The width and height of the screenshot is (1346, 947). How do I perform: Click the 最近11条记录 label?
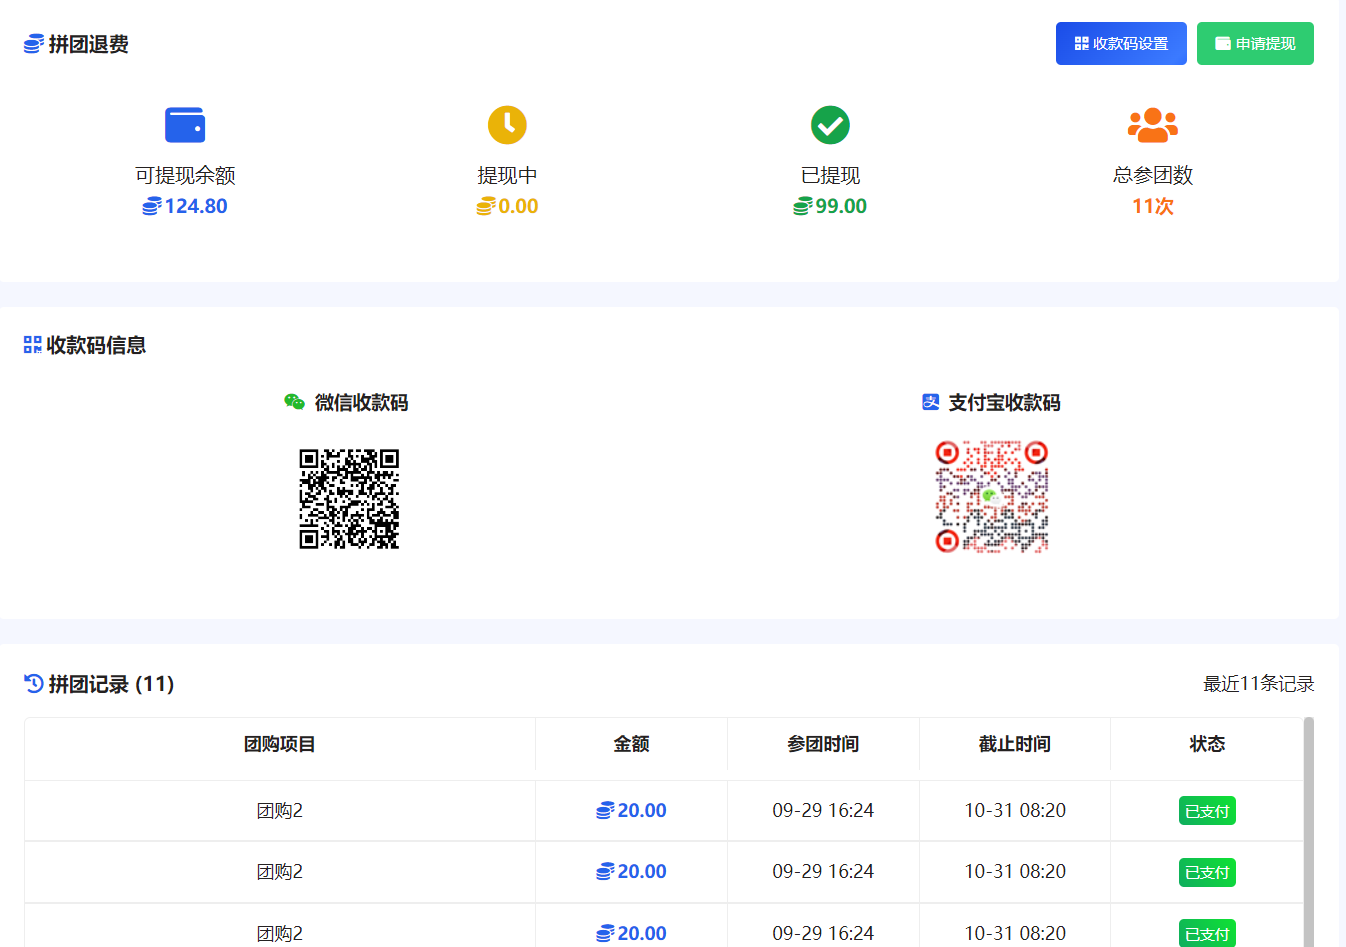point(1258,684)
